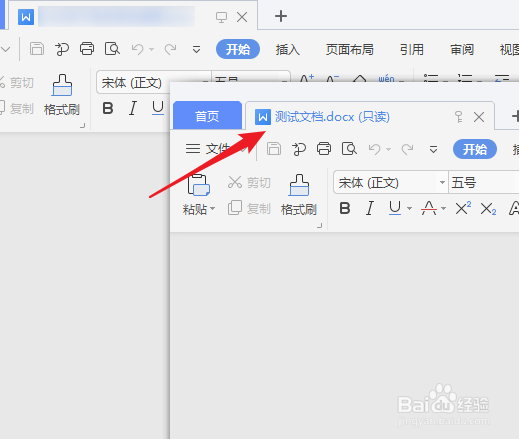Click phonetic guide wén icon in back window
Viewport: 519px width, 439px height.
point(386,79)
